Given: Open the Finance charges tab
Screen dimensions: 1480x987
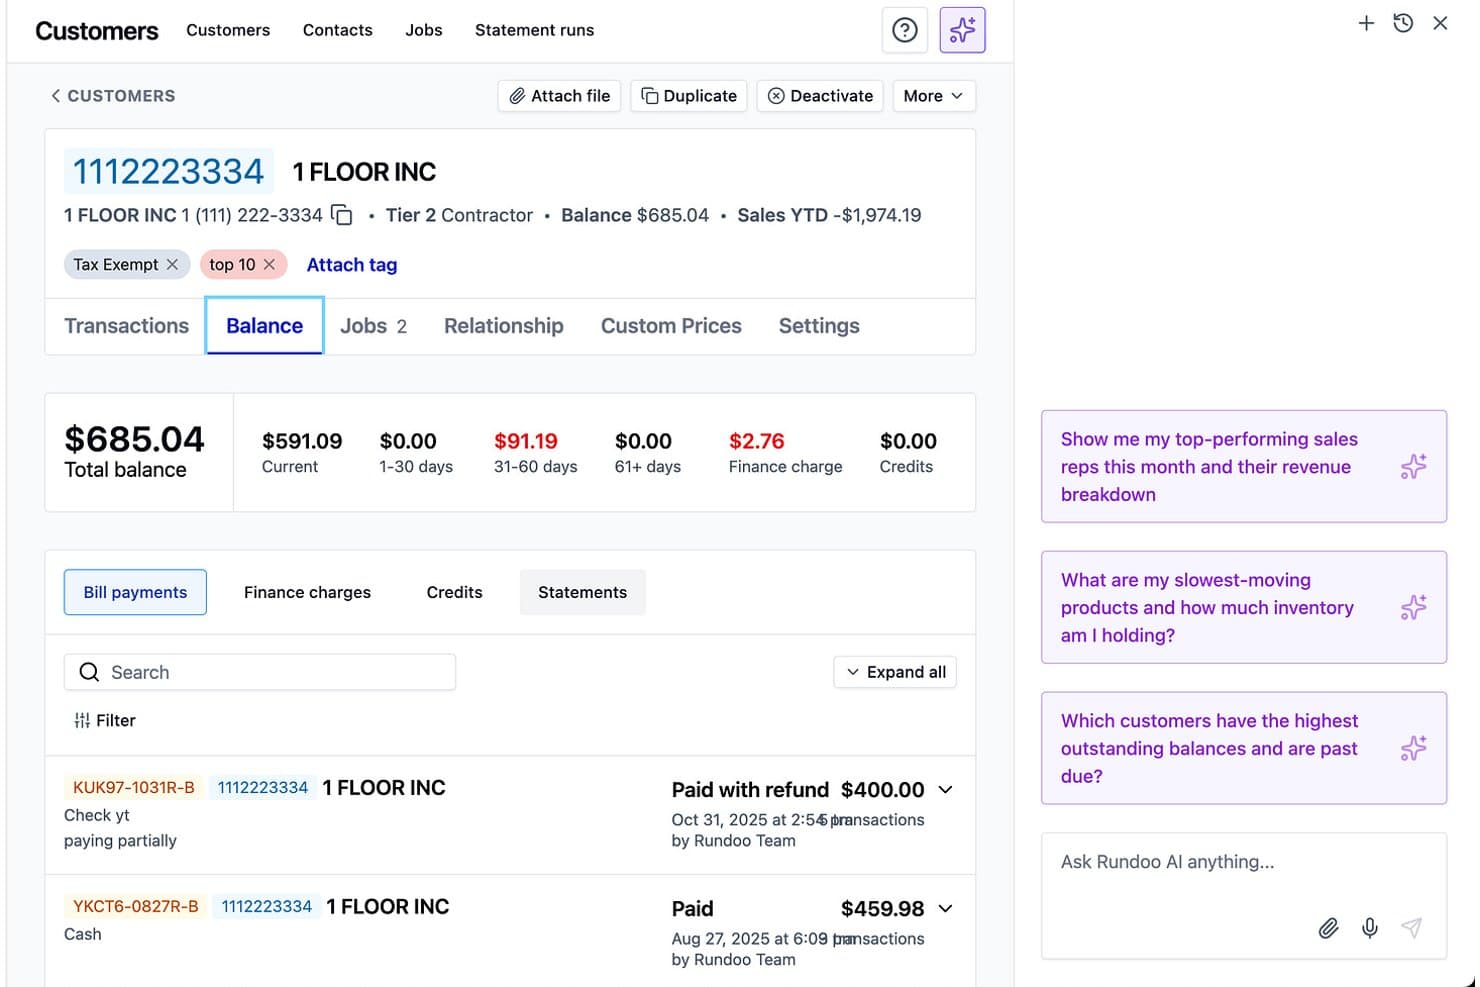Looking at the screenshot, I should tap(307, 592).
